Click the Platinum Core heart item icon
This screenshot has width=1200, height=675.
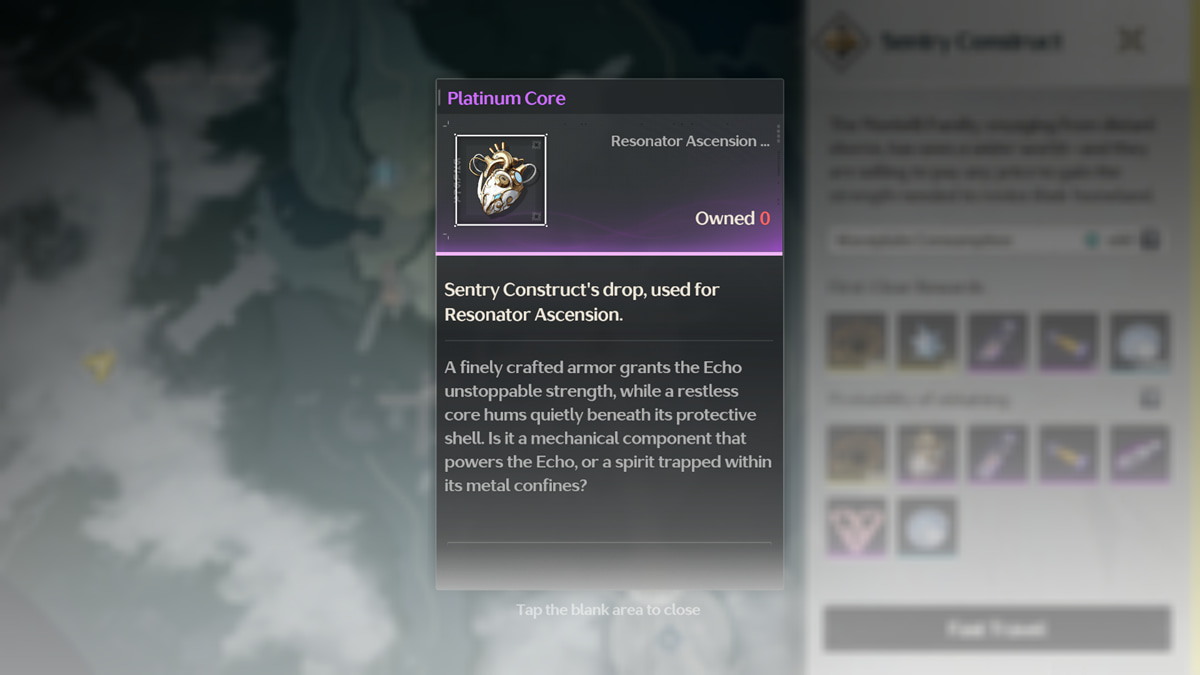[500, 180]
